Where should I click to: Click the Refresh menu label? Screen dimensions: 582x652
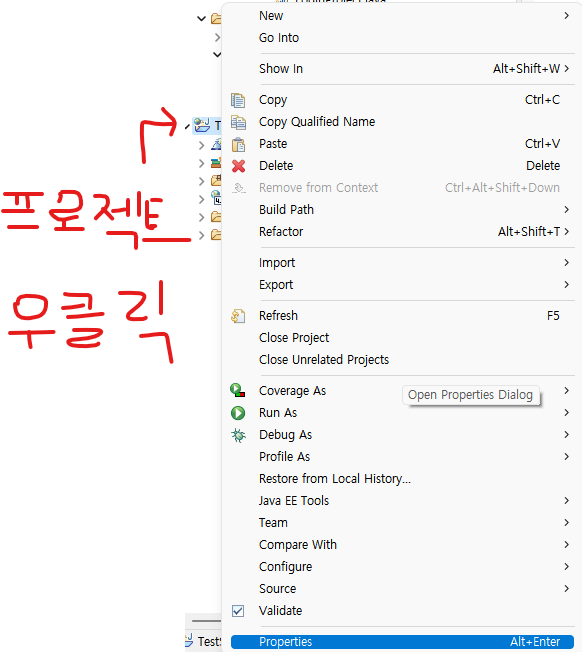pos(278,316)
